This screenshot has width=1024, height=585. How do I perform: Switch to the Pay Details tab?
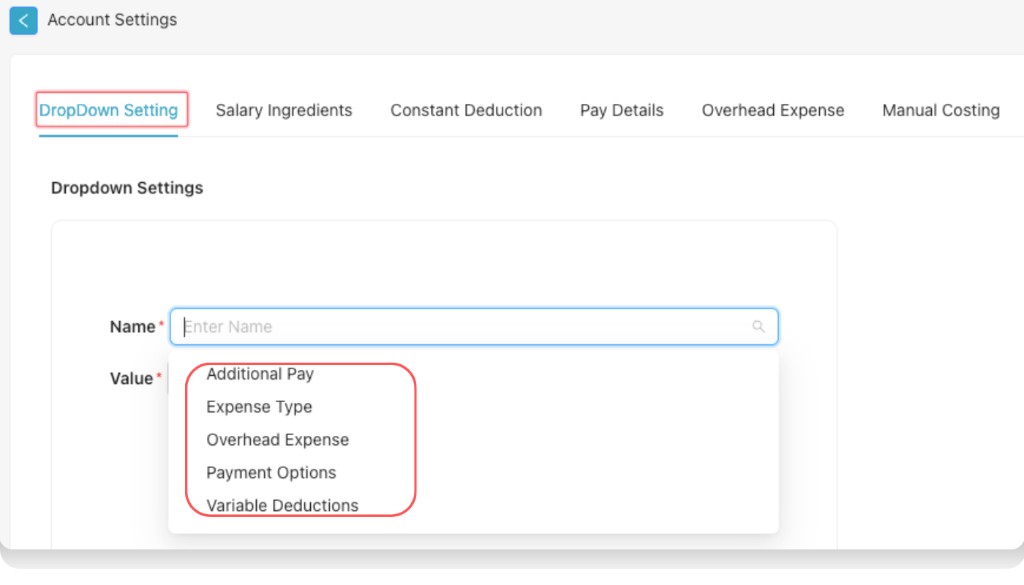[621, 110]
